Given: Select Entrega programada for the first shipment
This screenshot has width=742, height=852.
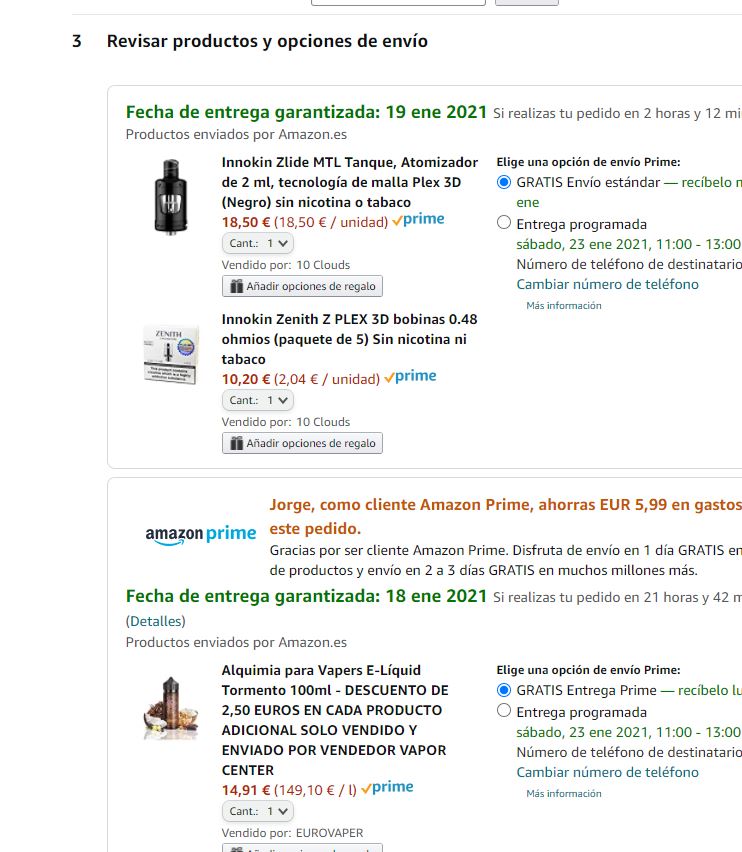Looking at the screenshot, I should pos(504,223).
